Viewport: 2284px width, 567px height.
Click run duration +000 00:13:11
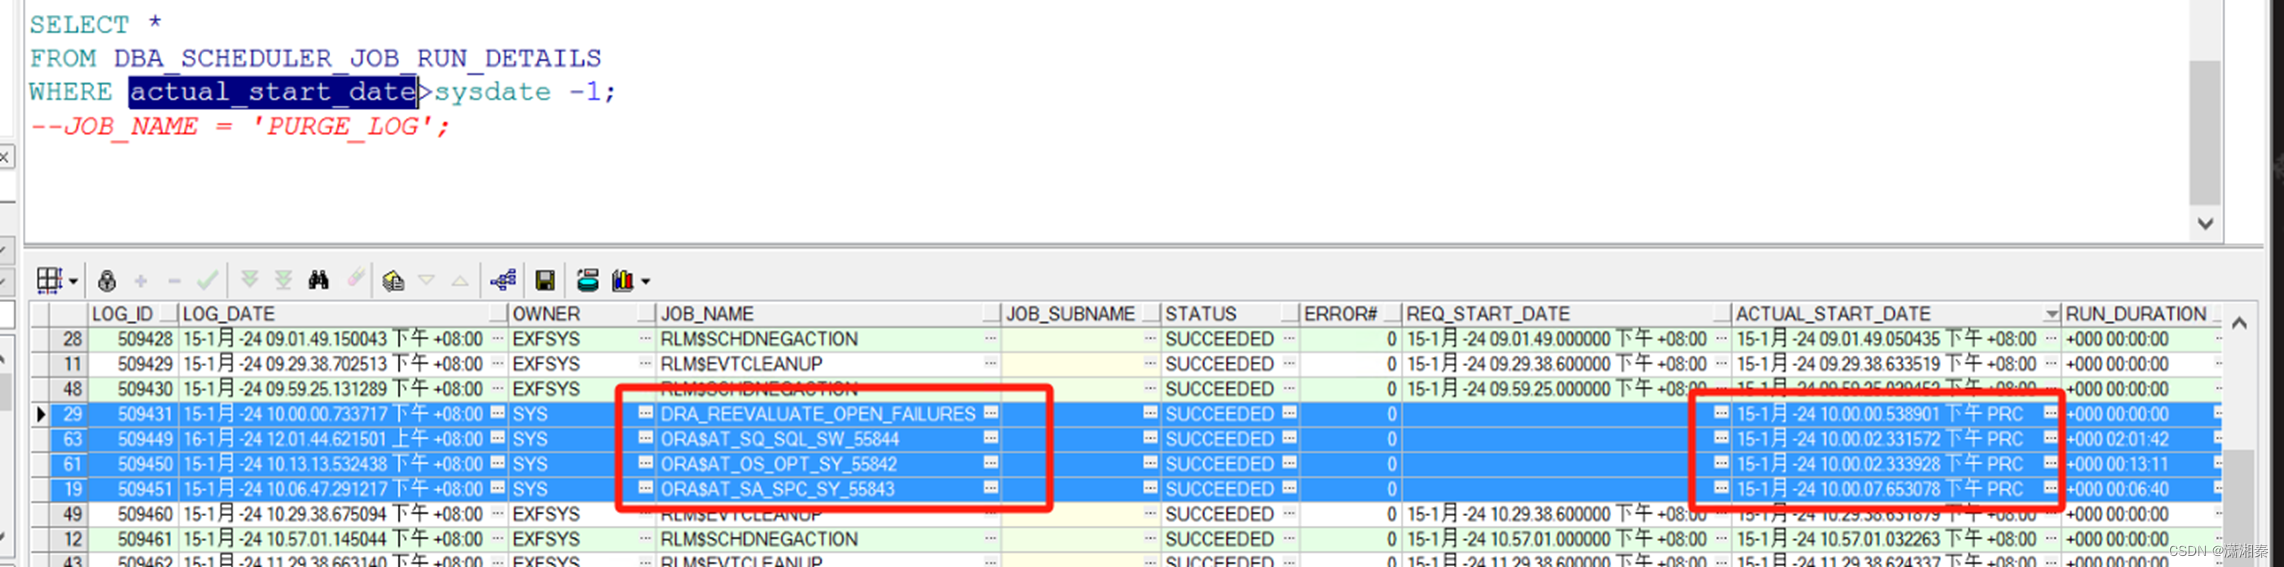click(2117, 464)
